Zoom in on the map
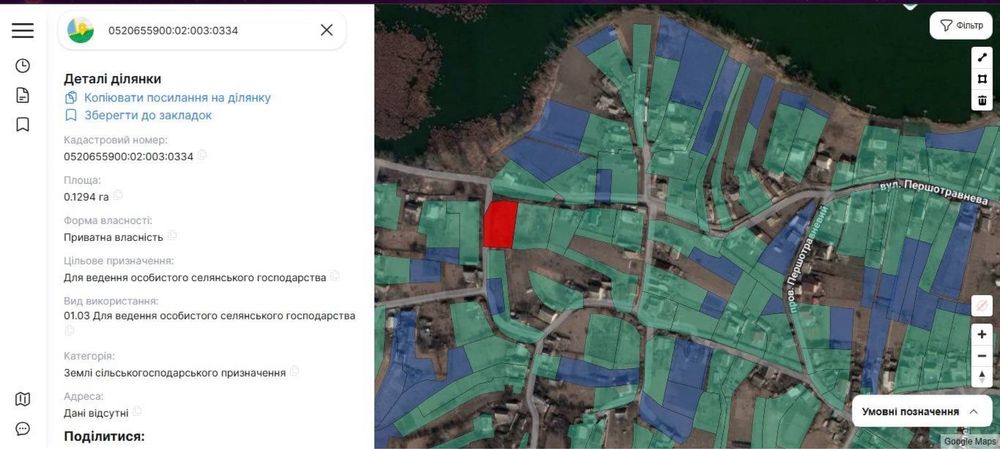The image size is (1000, 449). [x=982, y=334]
